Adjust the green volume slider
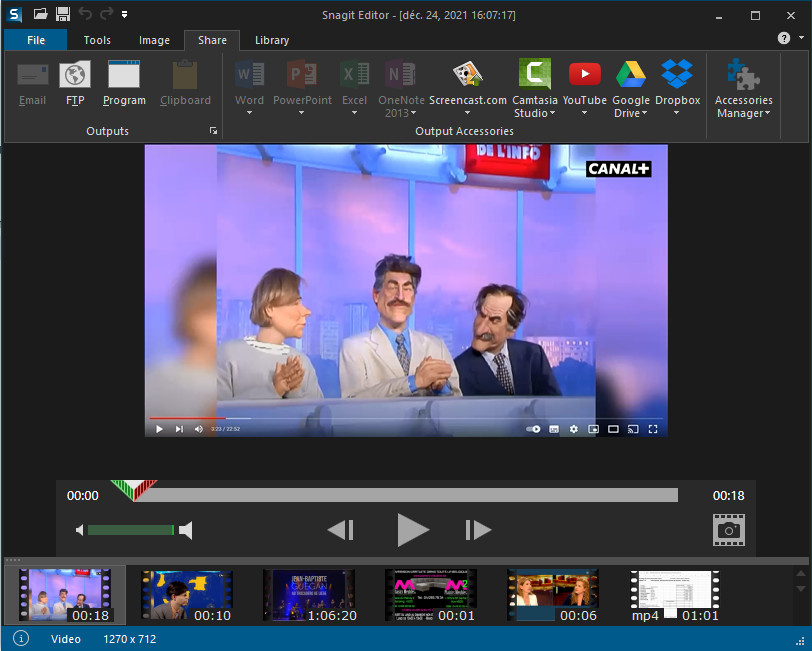Image resolution: width=812 pixels, height=651 pixels. pyautogui.click(x=130, y=530)
